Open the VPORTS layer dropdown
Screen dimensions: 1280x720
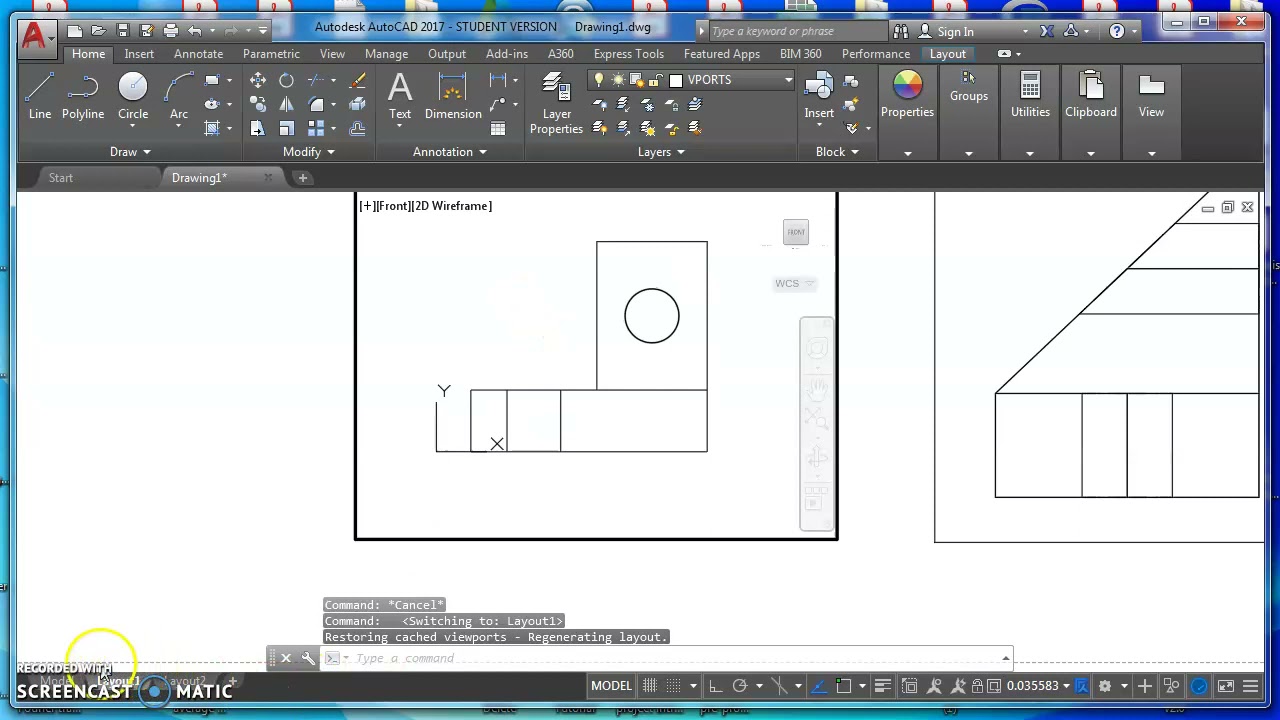tap(788, 80)
